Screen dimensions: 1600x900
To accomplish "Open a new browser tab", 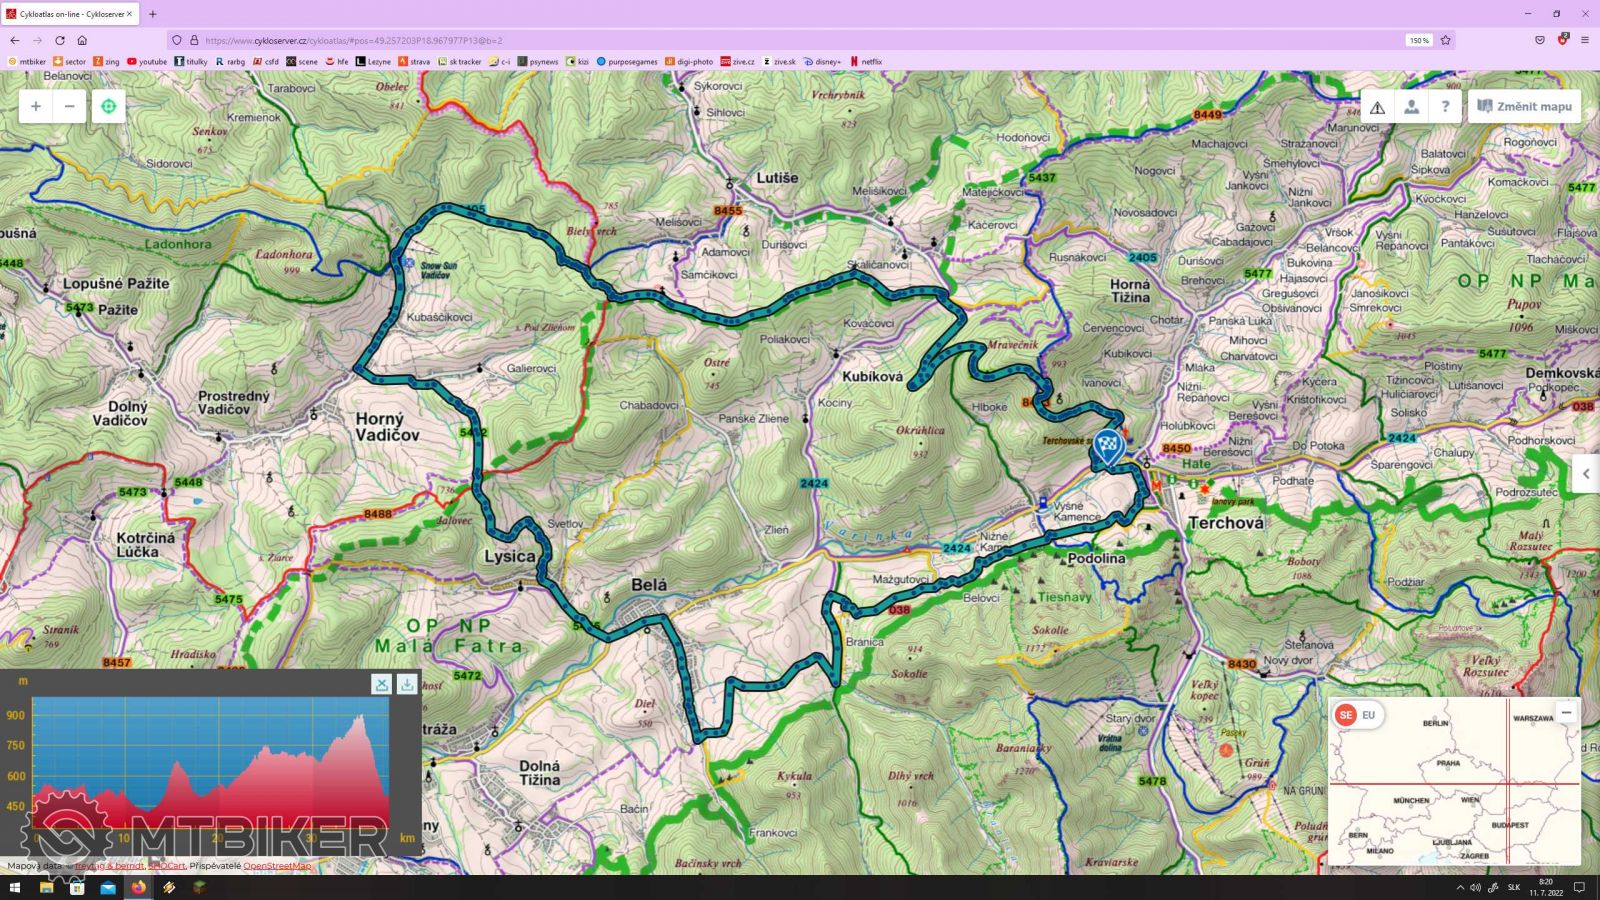I will click(153, 14).
